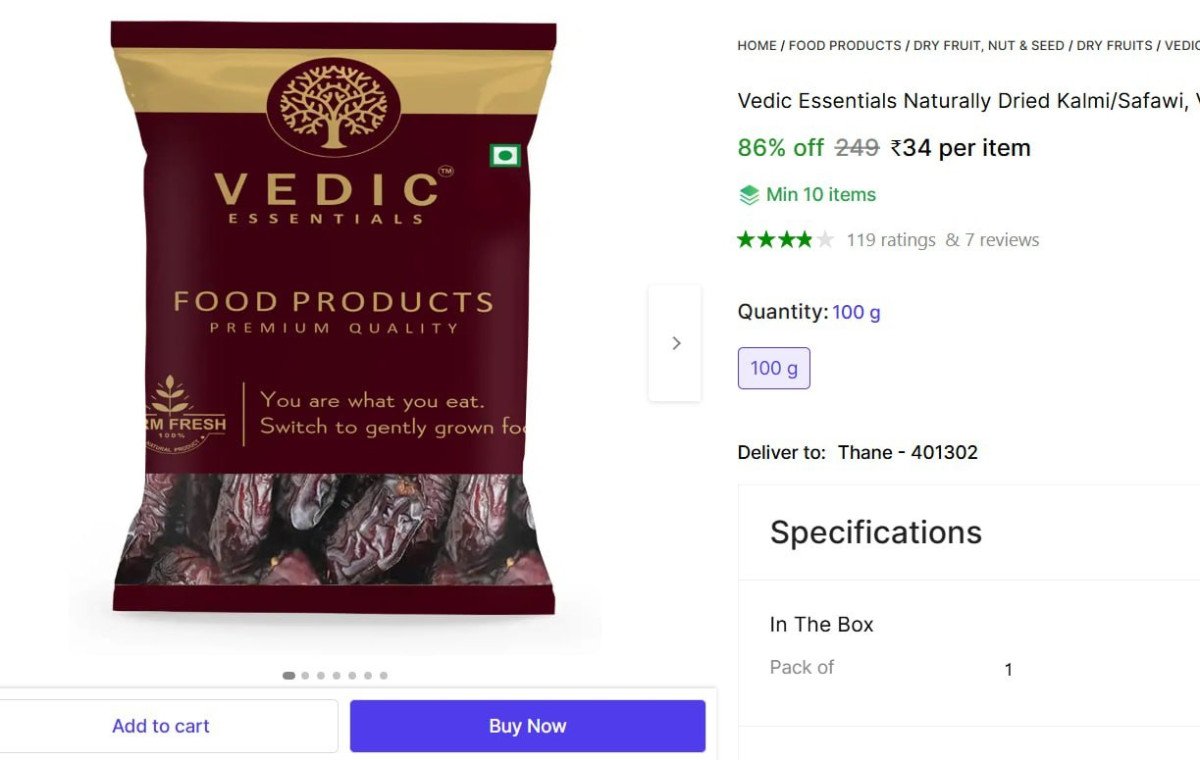Click the third dot under the product image
The height and width of the screenshot is (760, 1200).
[320, 675]
